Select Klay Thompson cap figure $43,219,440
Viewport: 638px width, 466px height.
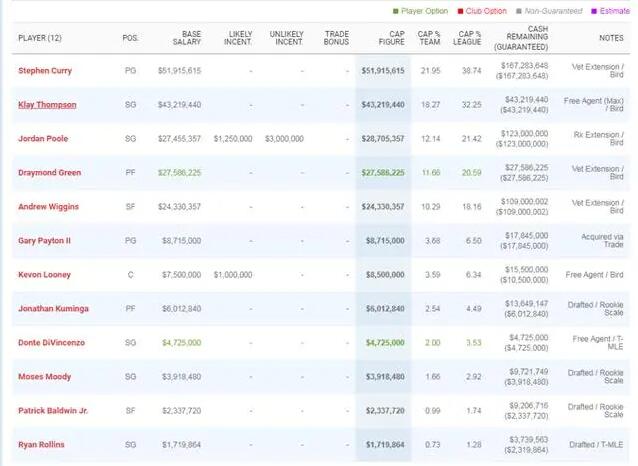[383, 105]
